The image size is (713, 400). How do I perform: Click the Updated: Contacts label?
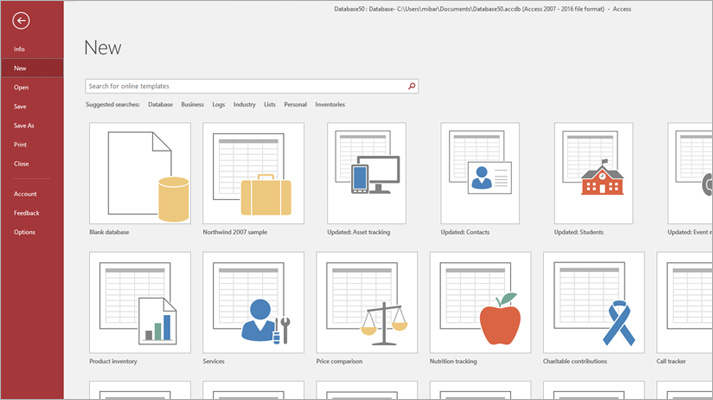(465, 232)
